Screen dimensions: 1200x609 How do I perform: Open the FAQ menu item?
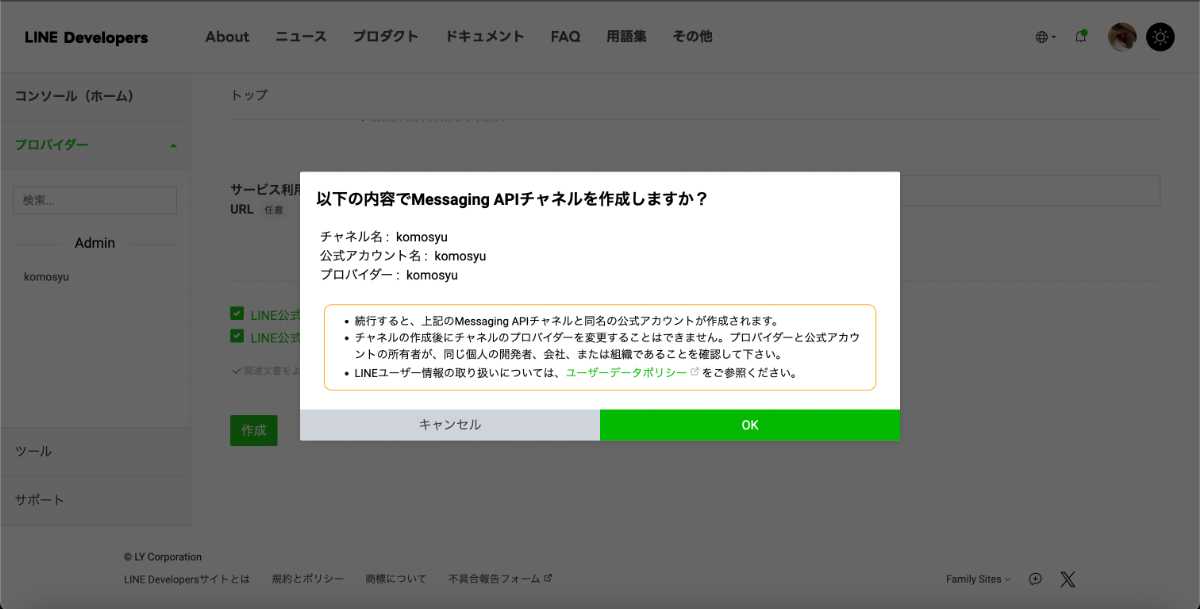tap(565, 36)
